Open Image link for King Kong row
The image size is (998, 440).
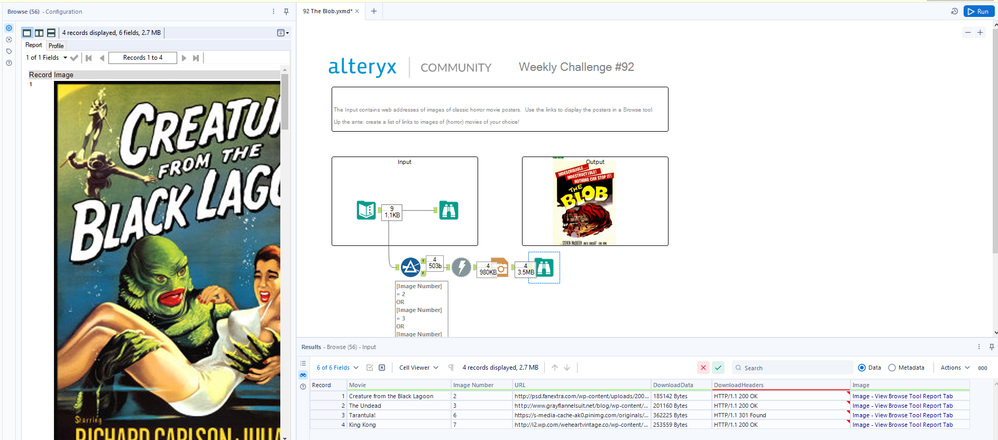[903, 425]
